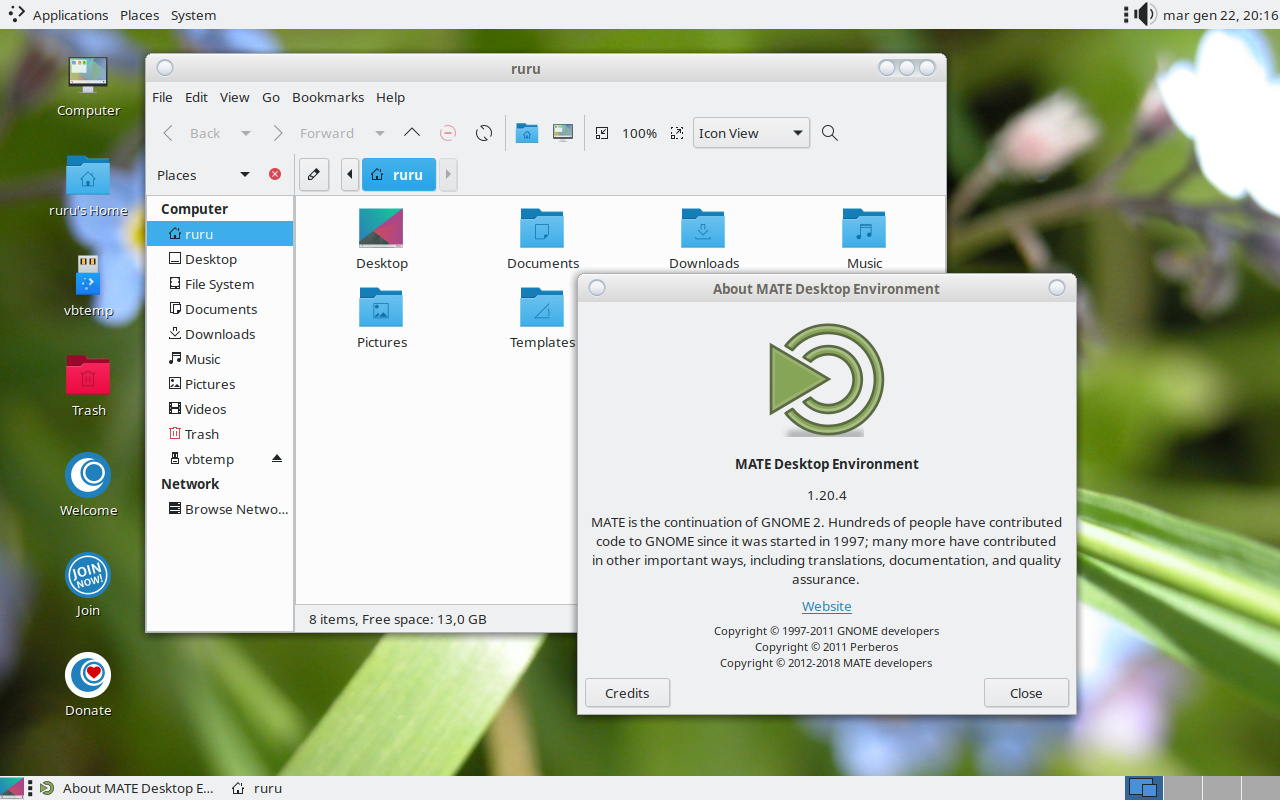Click the path bar right scroll arrow
1280x800 pixels.
click(x=448, y=174)
